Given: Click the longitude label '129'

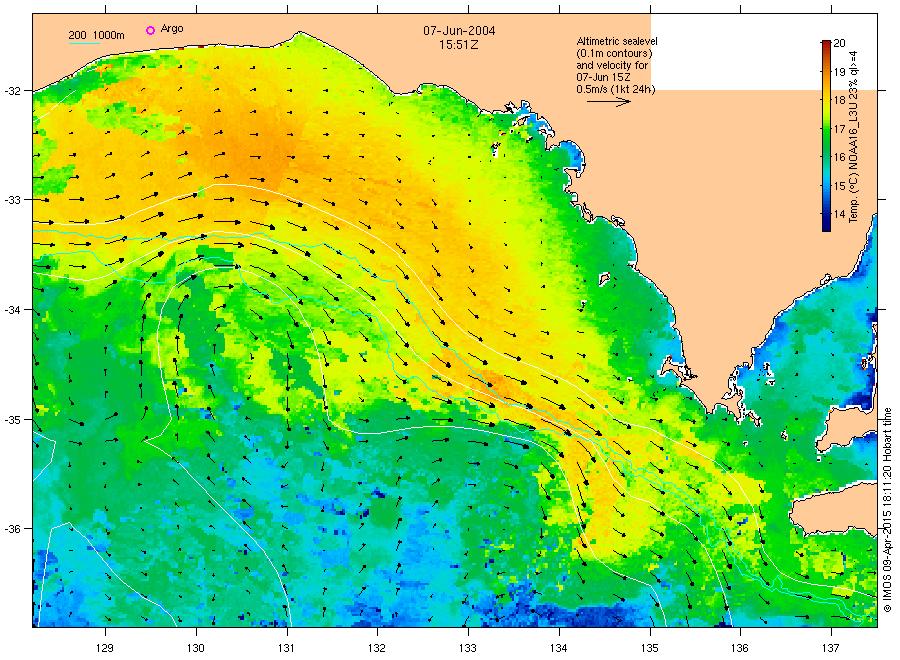Looking at the screenshot, I should [105, 648].
